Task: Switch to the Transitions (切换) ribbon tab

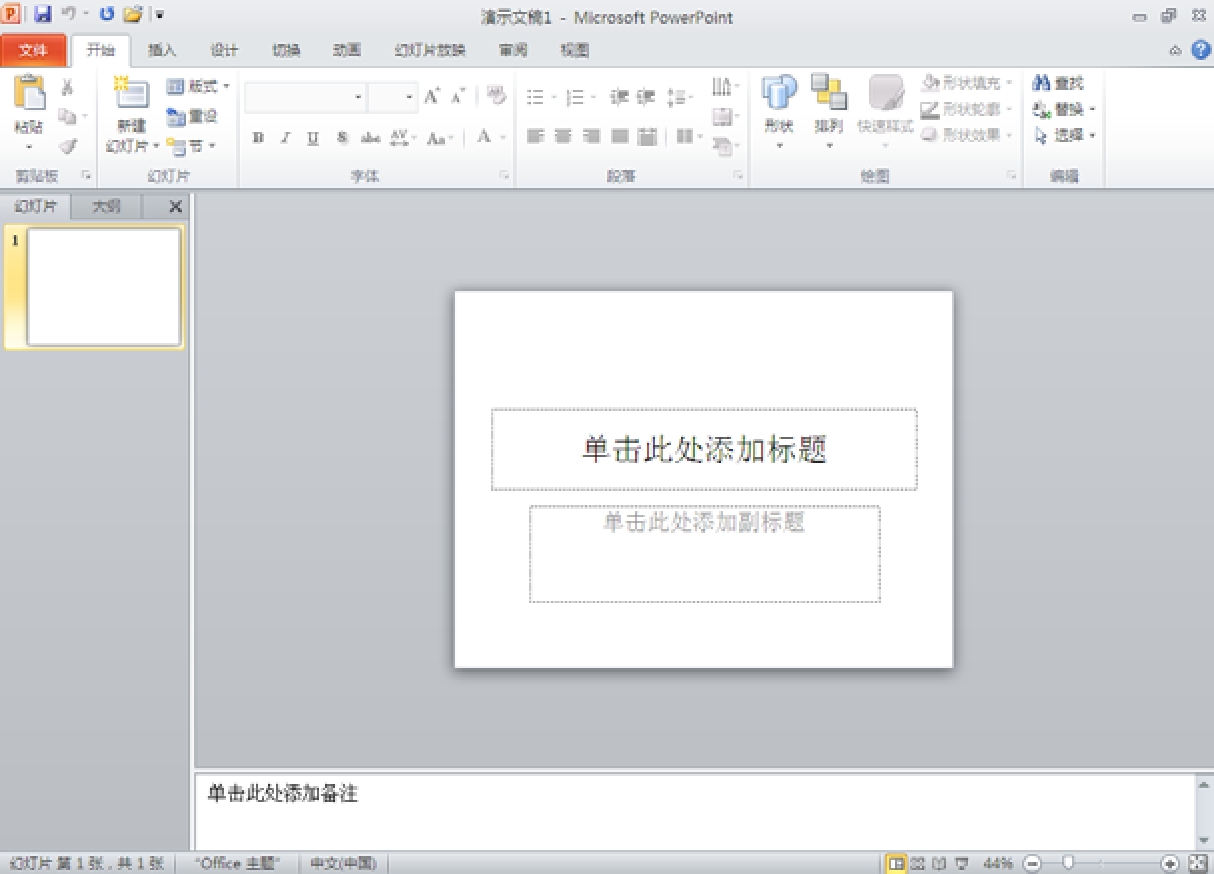Action: click(x=286, y=50)
